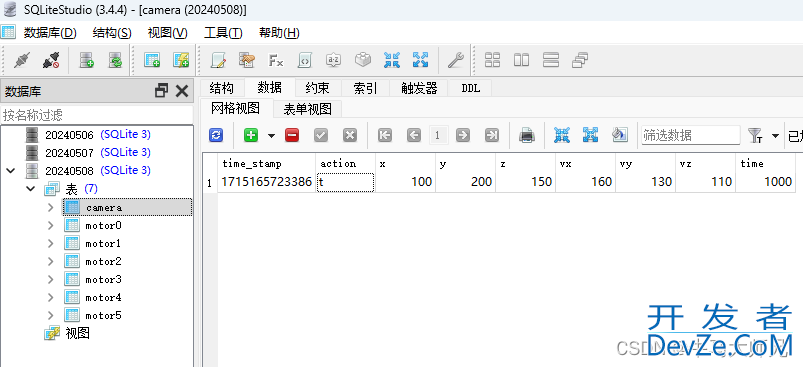Open the 视图(V) menu
Screen dimensions: 803x367
pyautogui.click(x=167, y=33)
